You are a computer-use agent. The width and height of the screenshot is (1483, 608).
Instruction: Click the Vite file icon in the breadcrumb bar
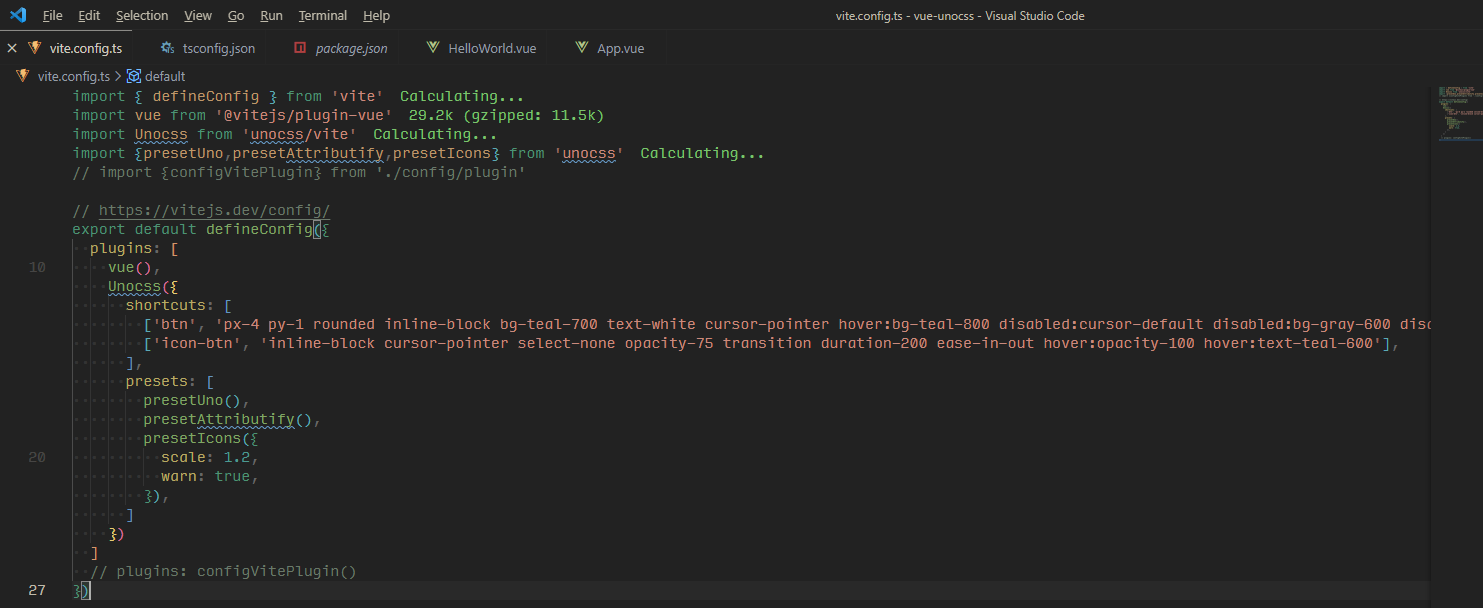[22, 75]
